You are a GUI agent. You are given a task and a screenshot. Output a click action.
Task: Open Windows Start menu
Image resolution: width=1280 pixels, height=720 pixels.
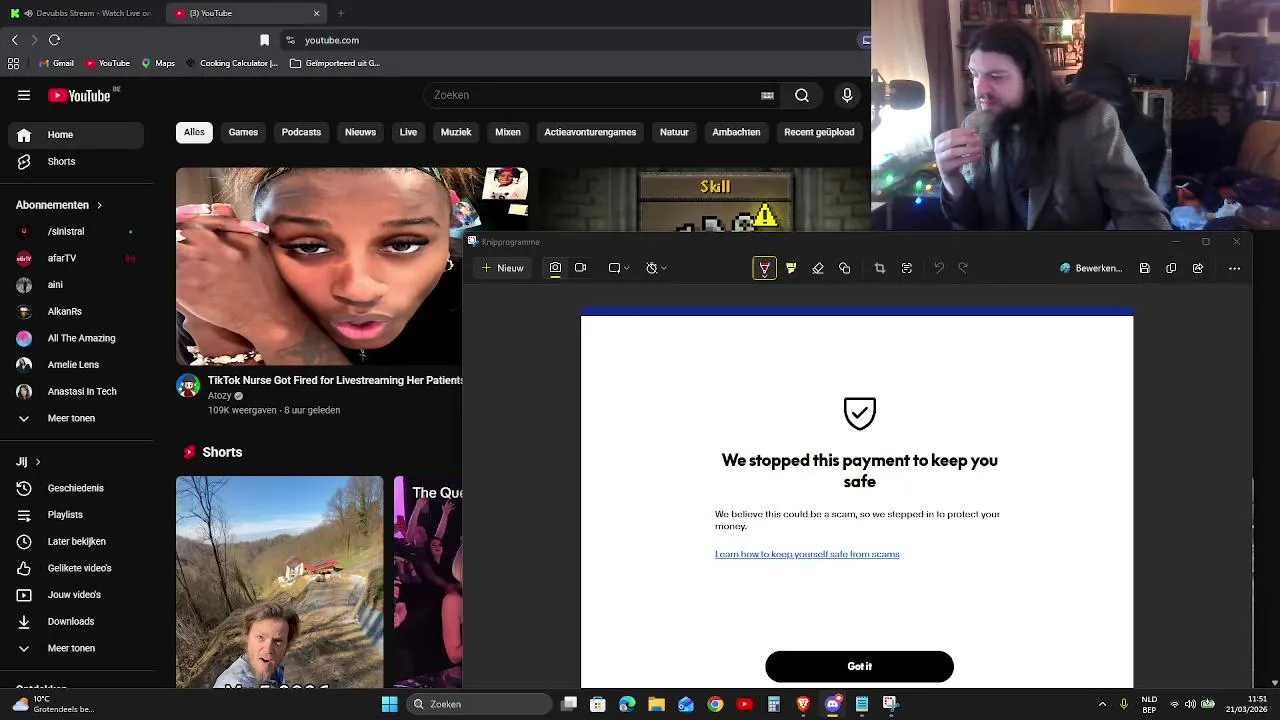389,704
